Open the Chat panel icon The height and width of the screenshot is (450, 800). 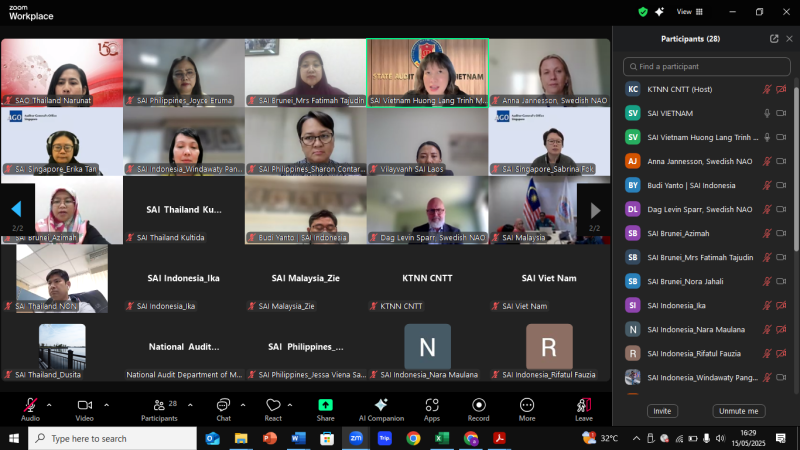pyautogui.click(x=223, y=405)
